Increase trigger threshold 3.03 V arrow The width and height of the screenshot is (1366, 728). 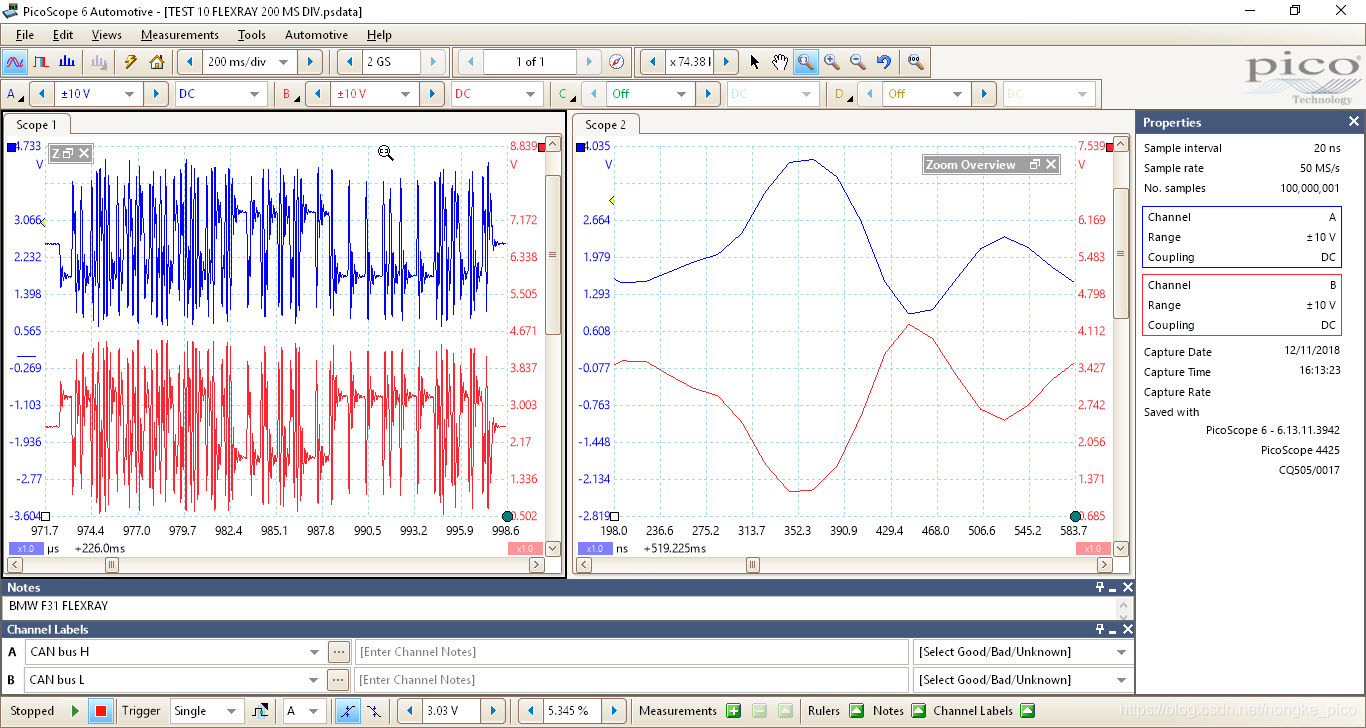click(492, 711)
